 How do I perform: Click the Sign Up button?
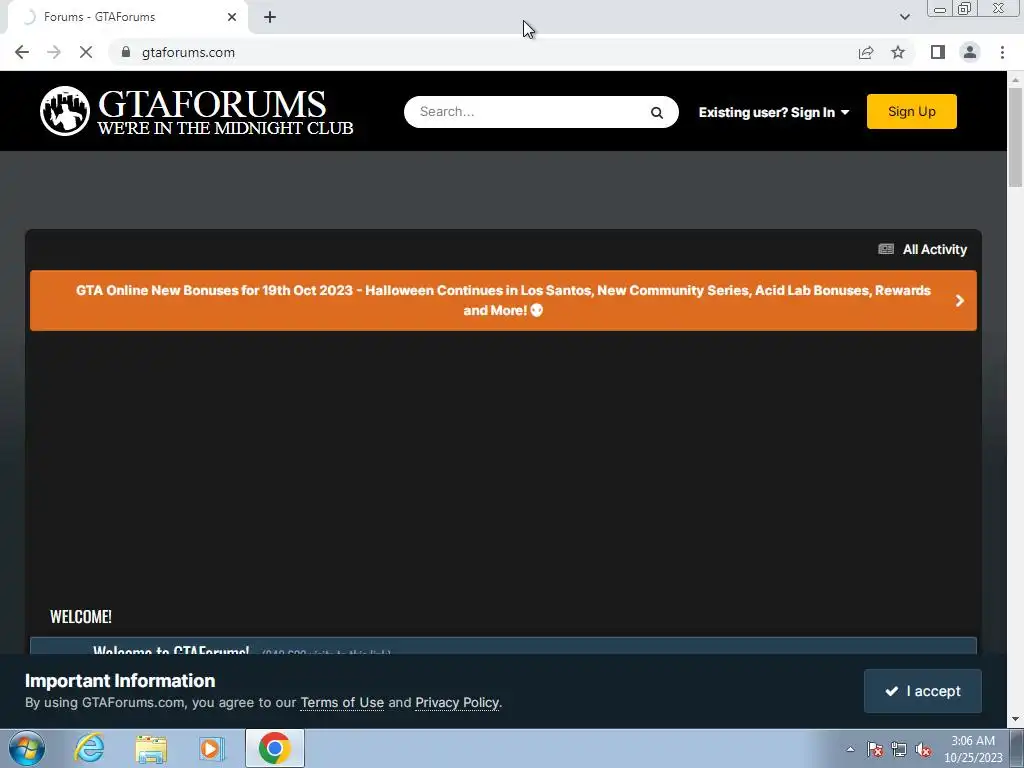point(912,112)
